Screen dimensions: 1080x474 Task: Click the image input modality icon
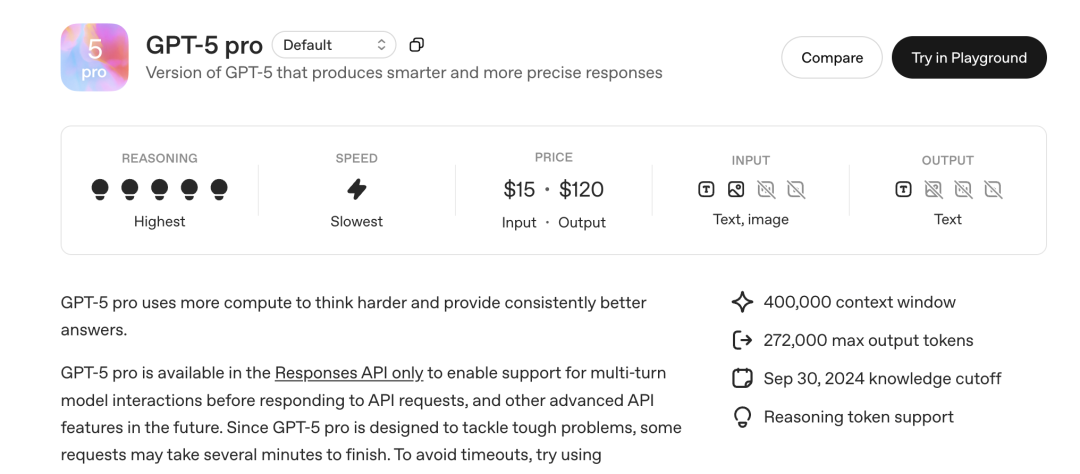pos(736,189)
